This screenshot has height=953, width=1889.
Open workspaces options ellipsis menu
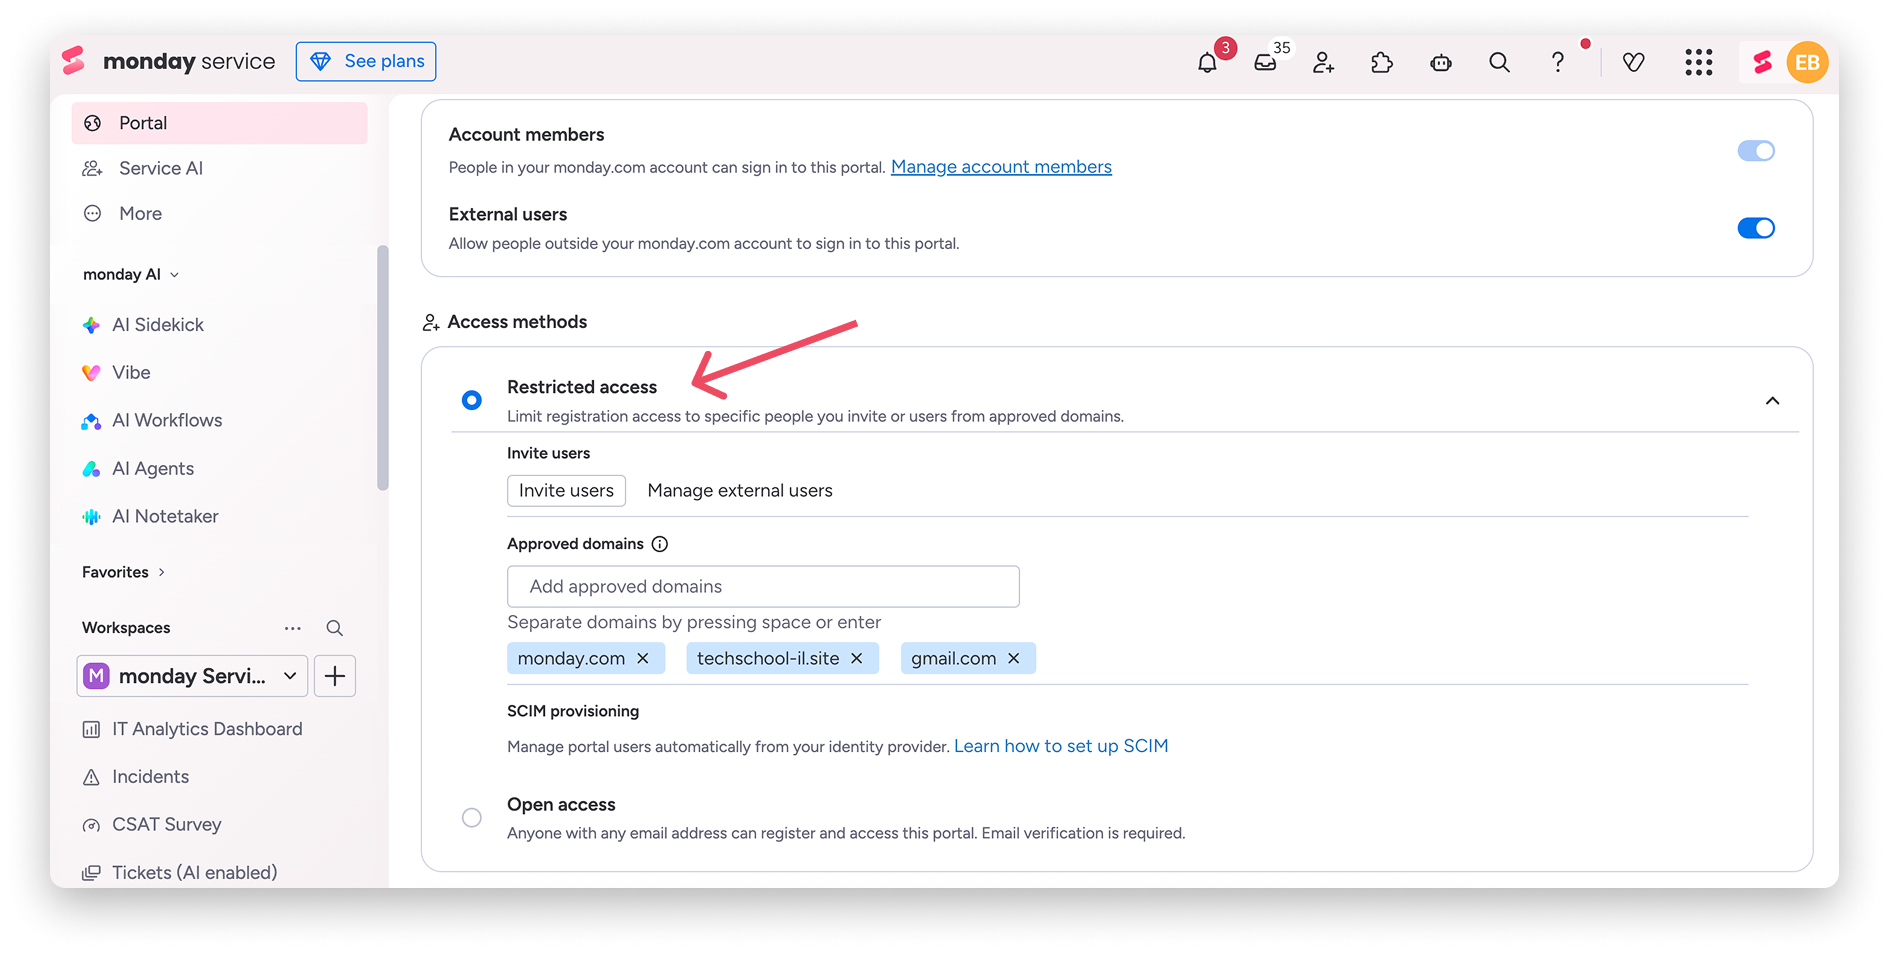coord(292,628)
